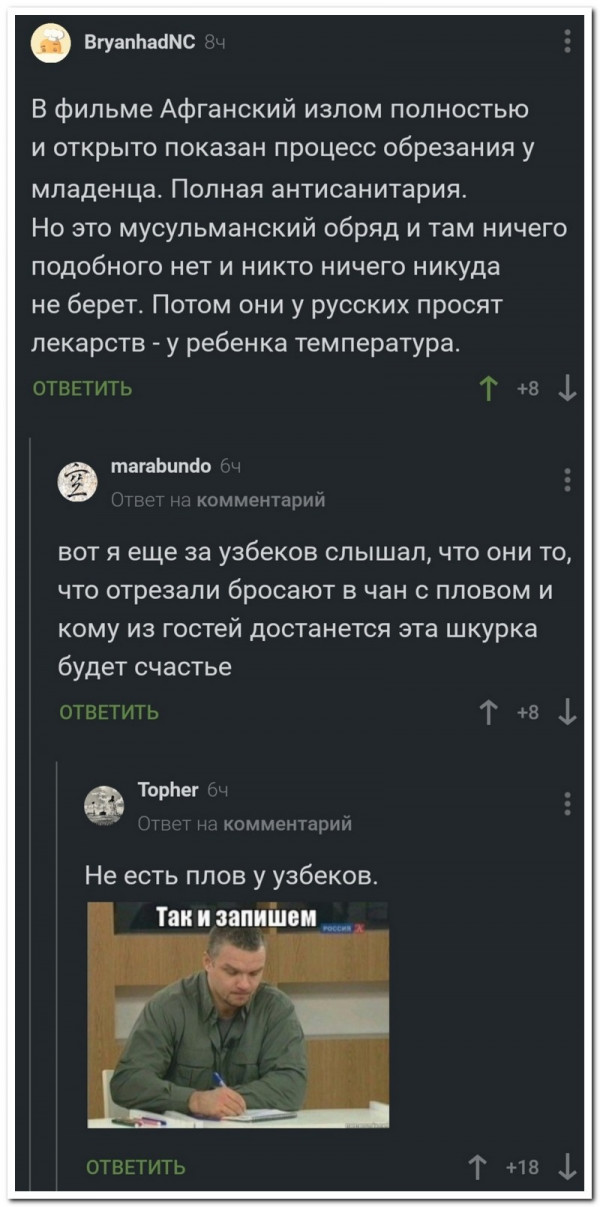Open options menu for marabundo's comment
600x1207 pixels.
[x=567, y=479]
